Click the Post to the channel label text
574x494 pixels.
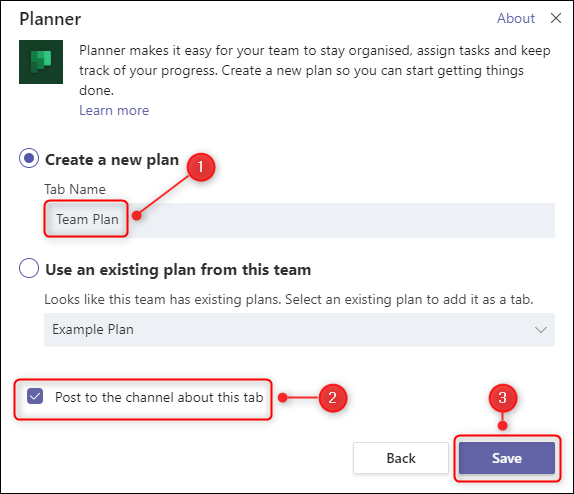(159, 398)
